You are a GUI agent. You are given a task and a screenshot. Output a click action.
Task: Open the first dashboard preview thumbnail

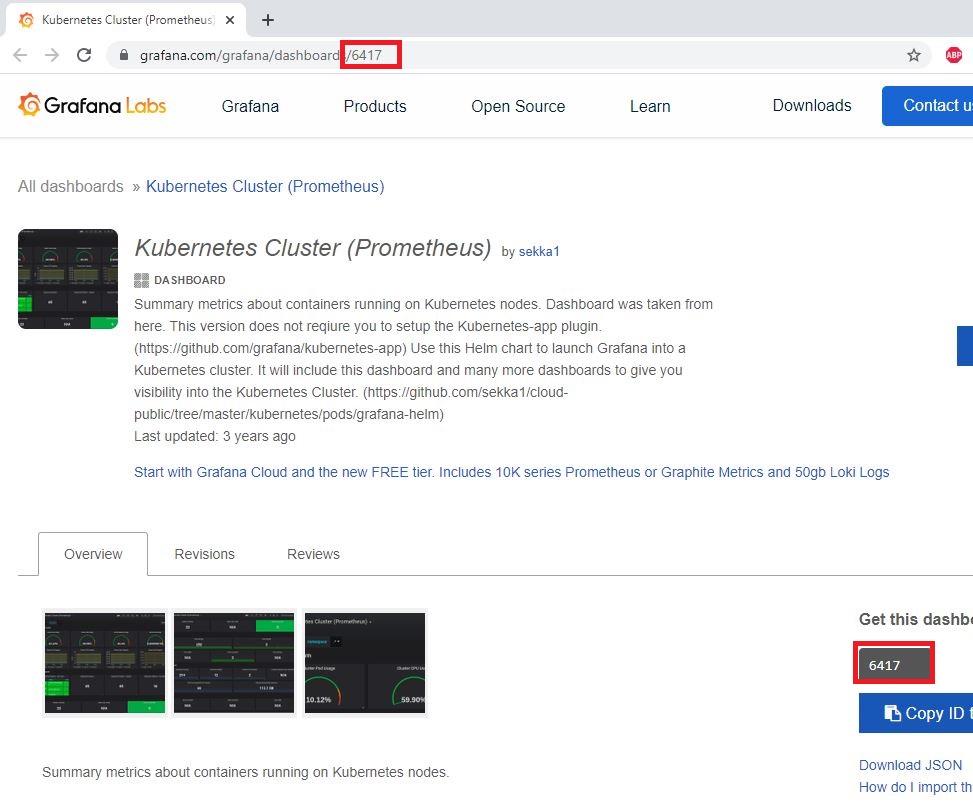104,662
